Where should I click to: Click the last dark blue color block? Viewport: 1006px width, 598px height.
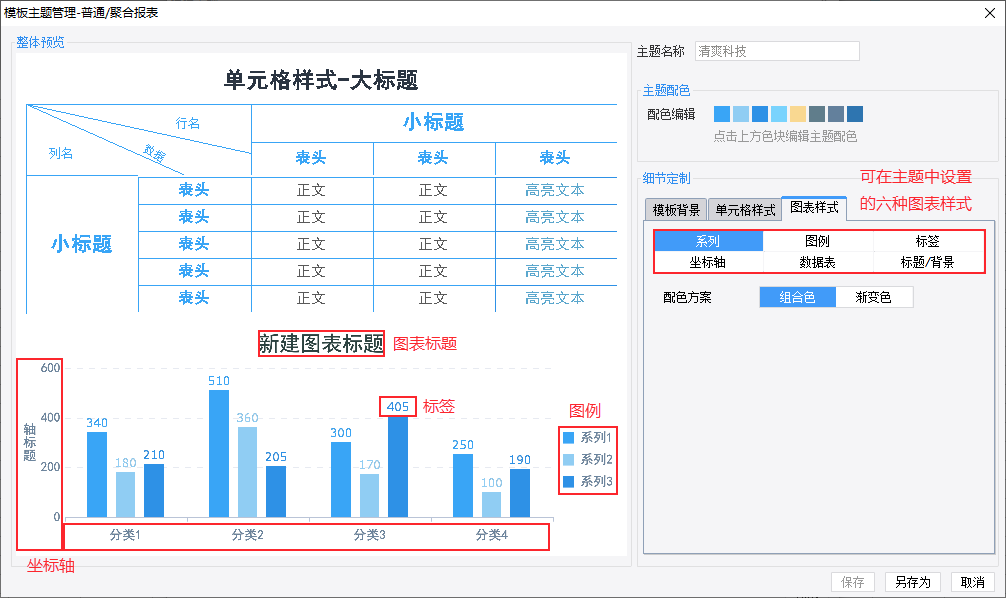[x=855, y=114]
